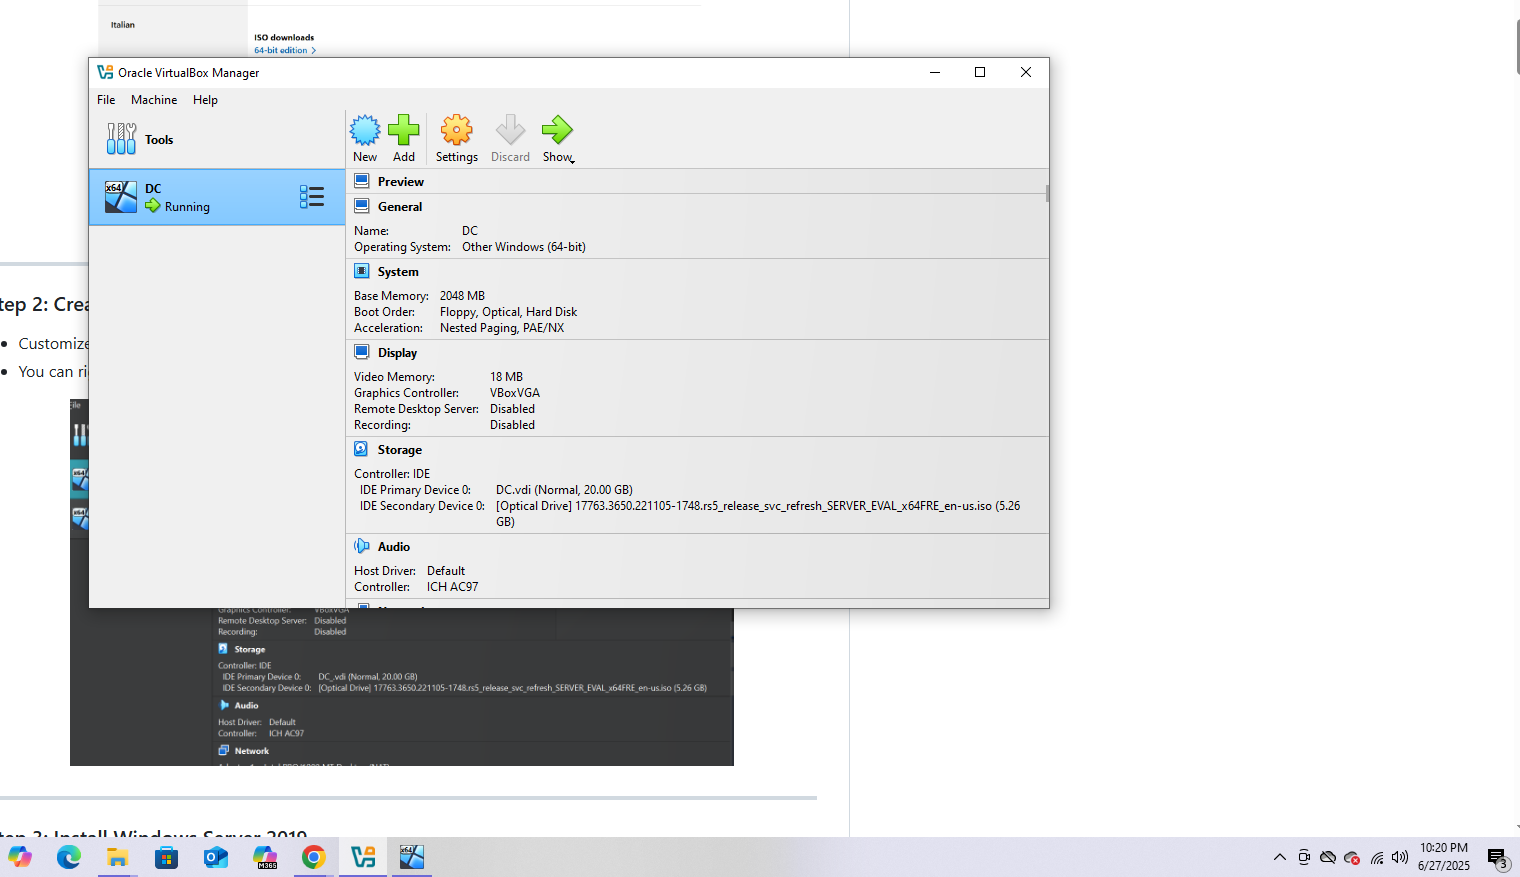Click the 2048 MB base memory value

tap(462, 296)
